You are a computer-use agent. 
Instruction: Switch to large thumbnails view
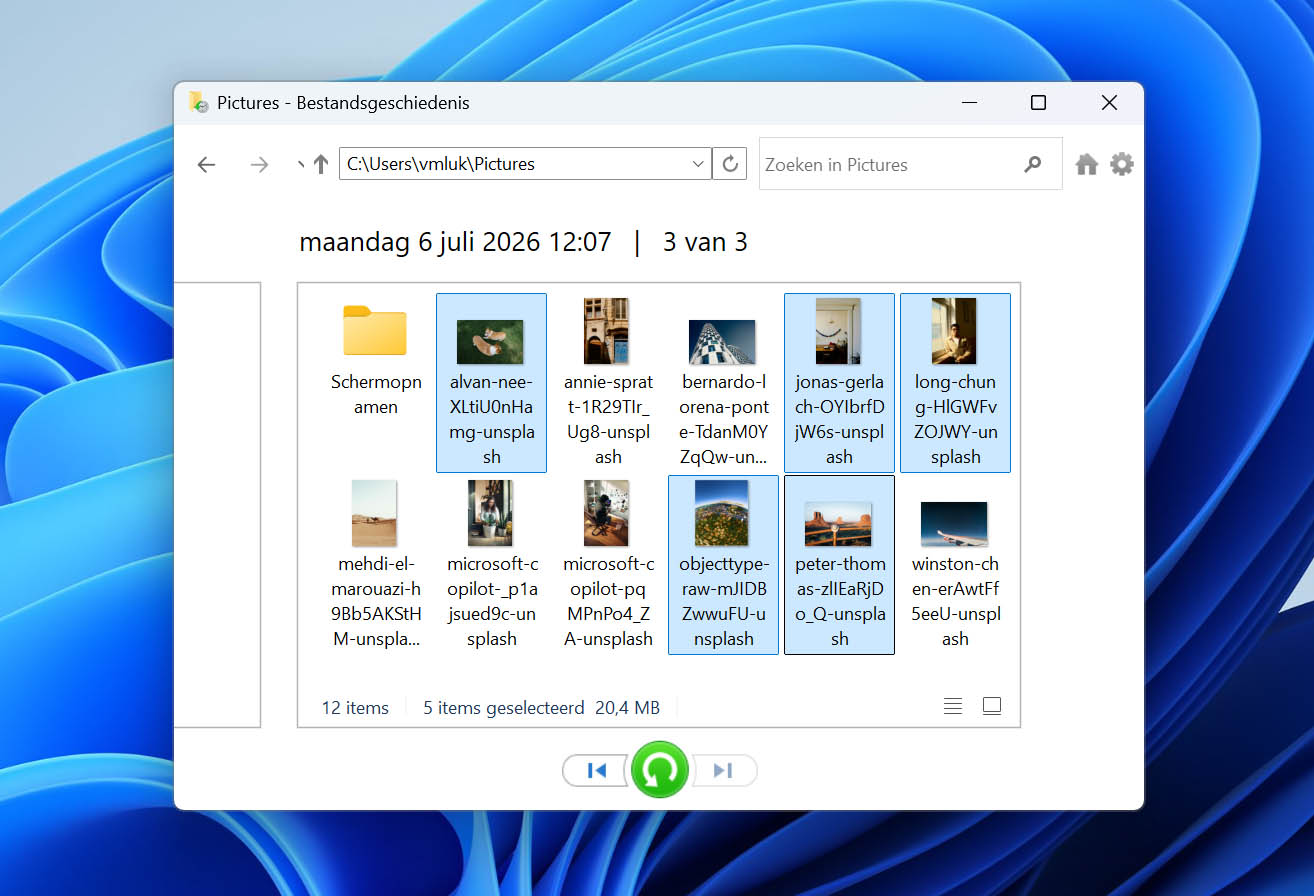point(992,707)
